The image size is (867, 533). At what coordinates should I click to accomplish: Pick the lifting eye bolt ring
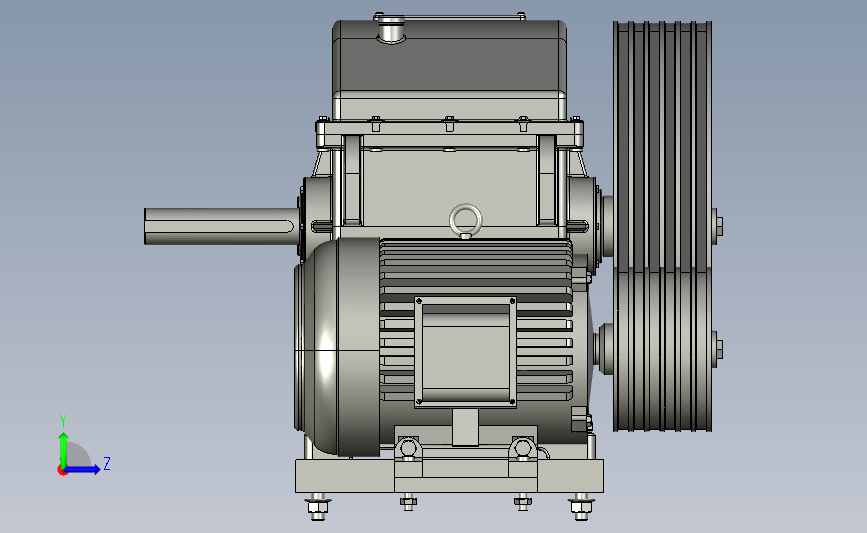point(466,220)
